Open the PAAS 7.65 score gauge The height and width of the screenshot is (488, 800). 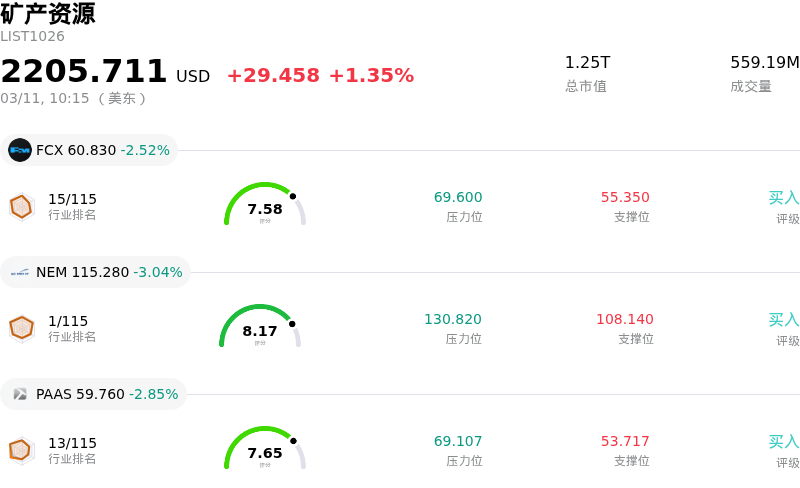(x=264, y=449)
